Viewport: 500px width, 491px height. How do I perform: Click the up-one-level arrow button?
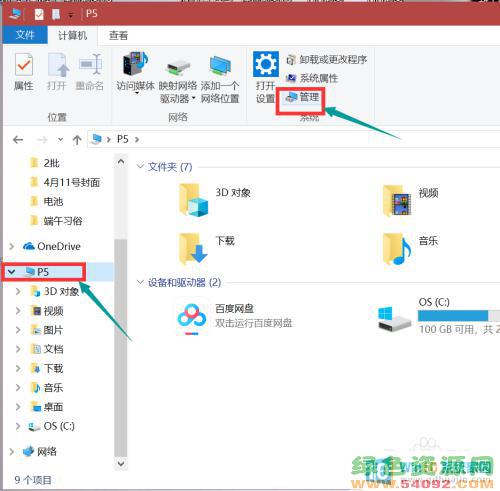77,140
